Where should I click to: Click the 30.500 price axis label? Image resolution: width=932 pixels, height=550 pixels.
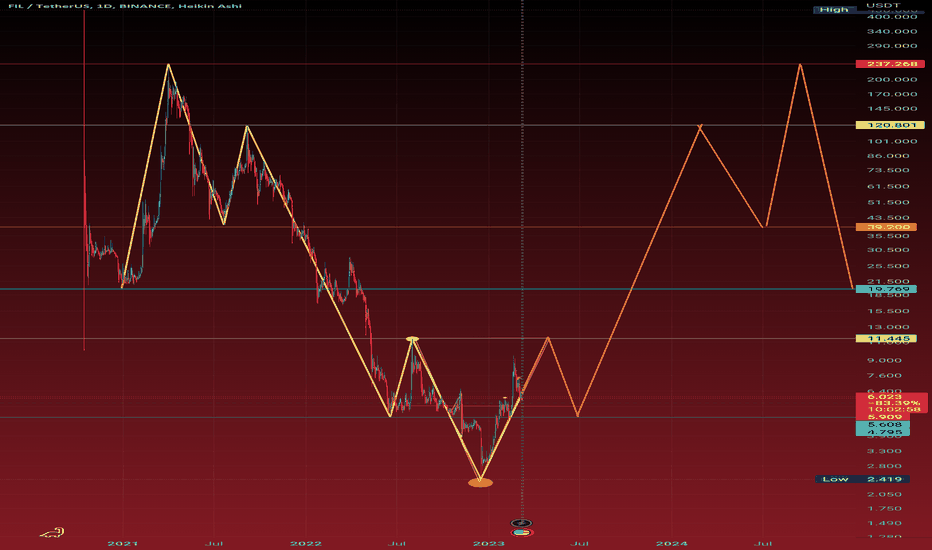point(888,250)
